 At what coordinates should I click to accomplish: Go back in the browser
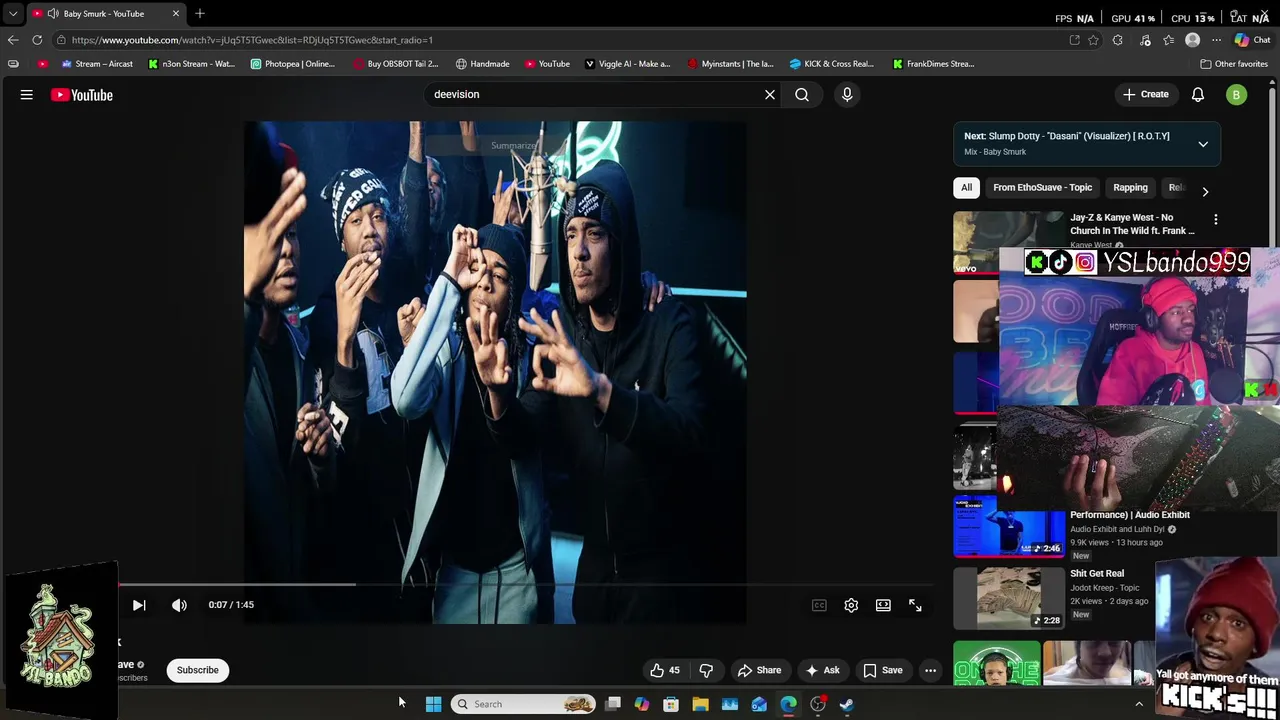[13, 40]
